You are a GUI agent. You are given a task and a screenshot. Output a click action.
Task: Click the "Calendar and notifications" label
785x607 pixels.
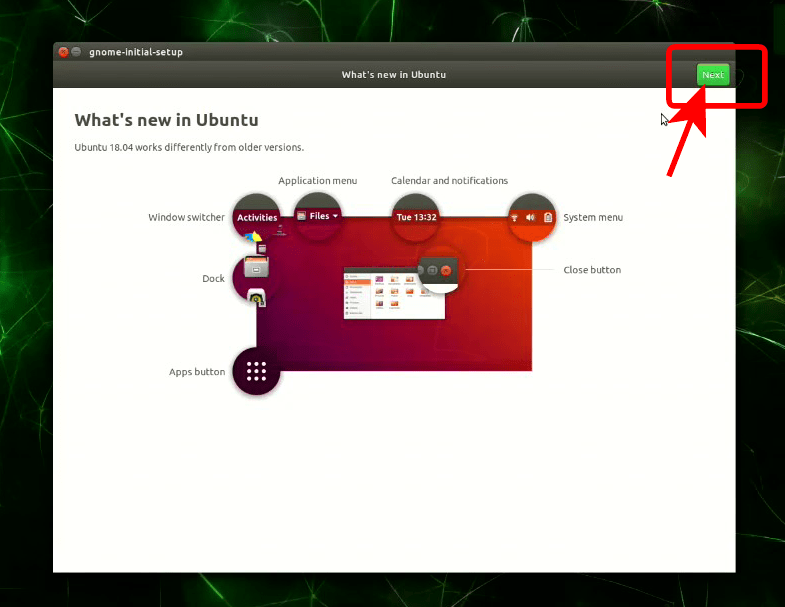[x=449, y=181]
